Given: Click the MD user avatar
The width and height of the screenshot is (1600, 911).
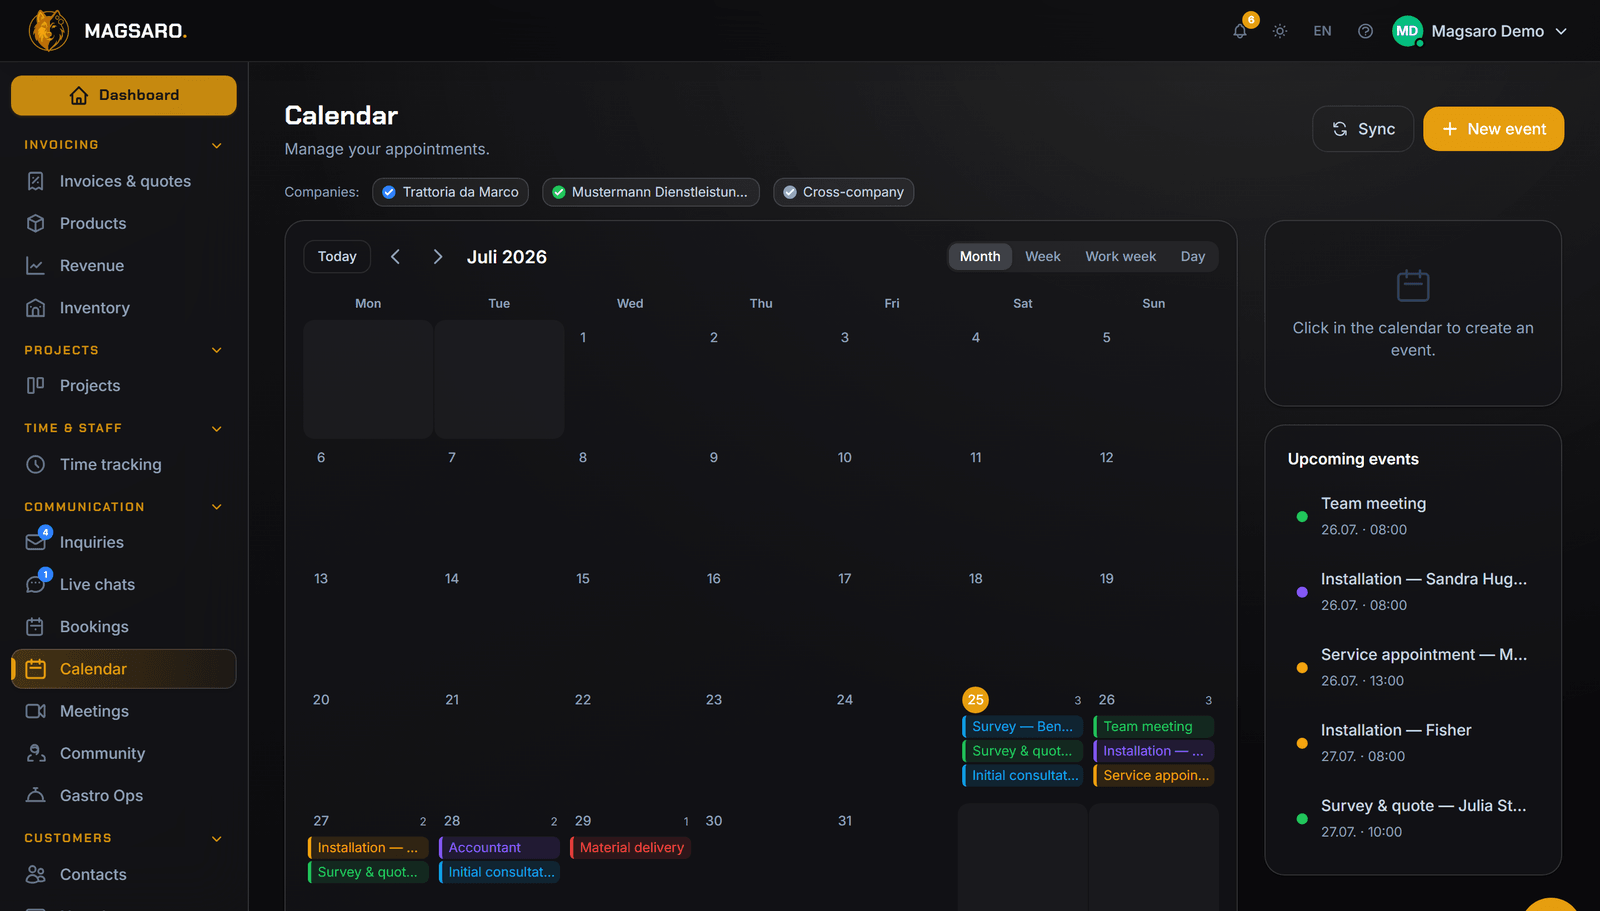Looking at the screenshot, I should click(1407, 31).
